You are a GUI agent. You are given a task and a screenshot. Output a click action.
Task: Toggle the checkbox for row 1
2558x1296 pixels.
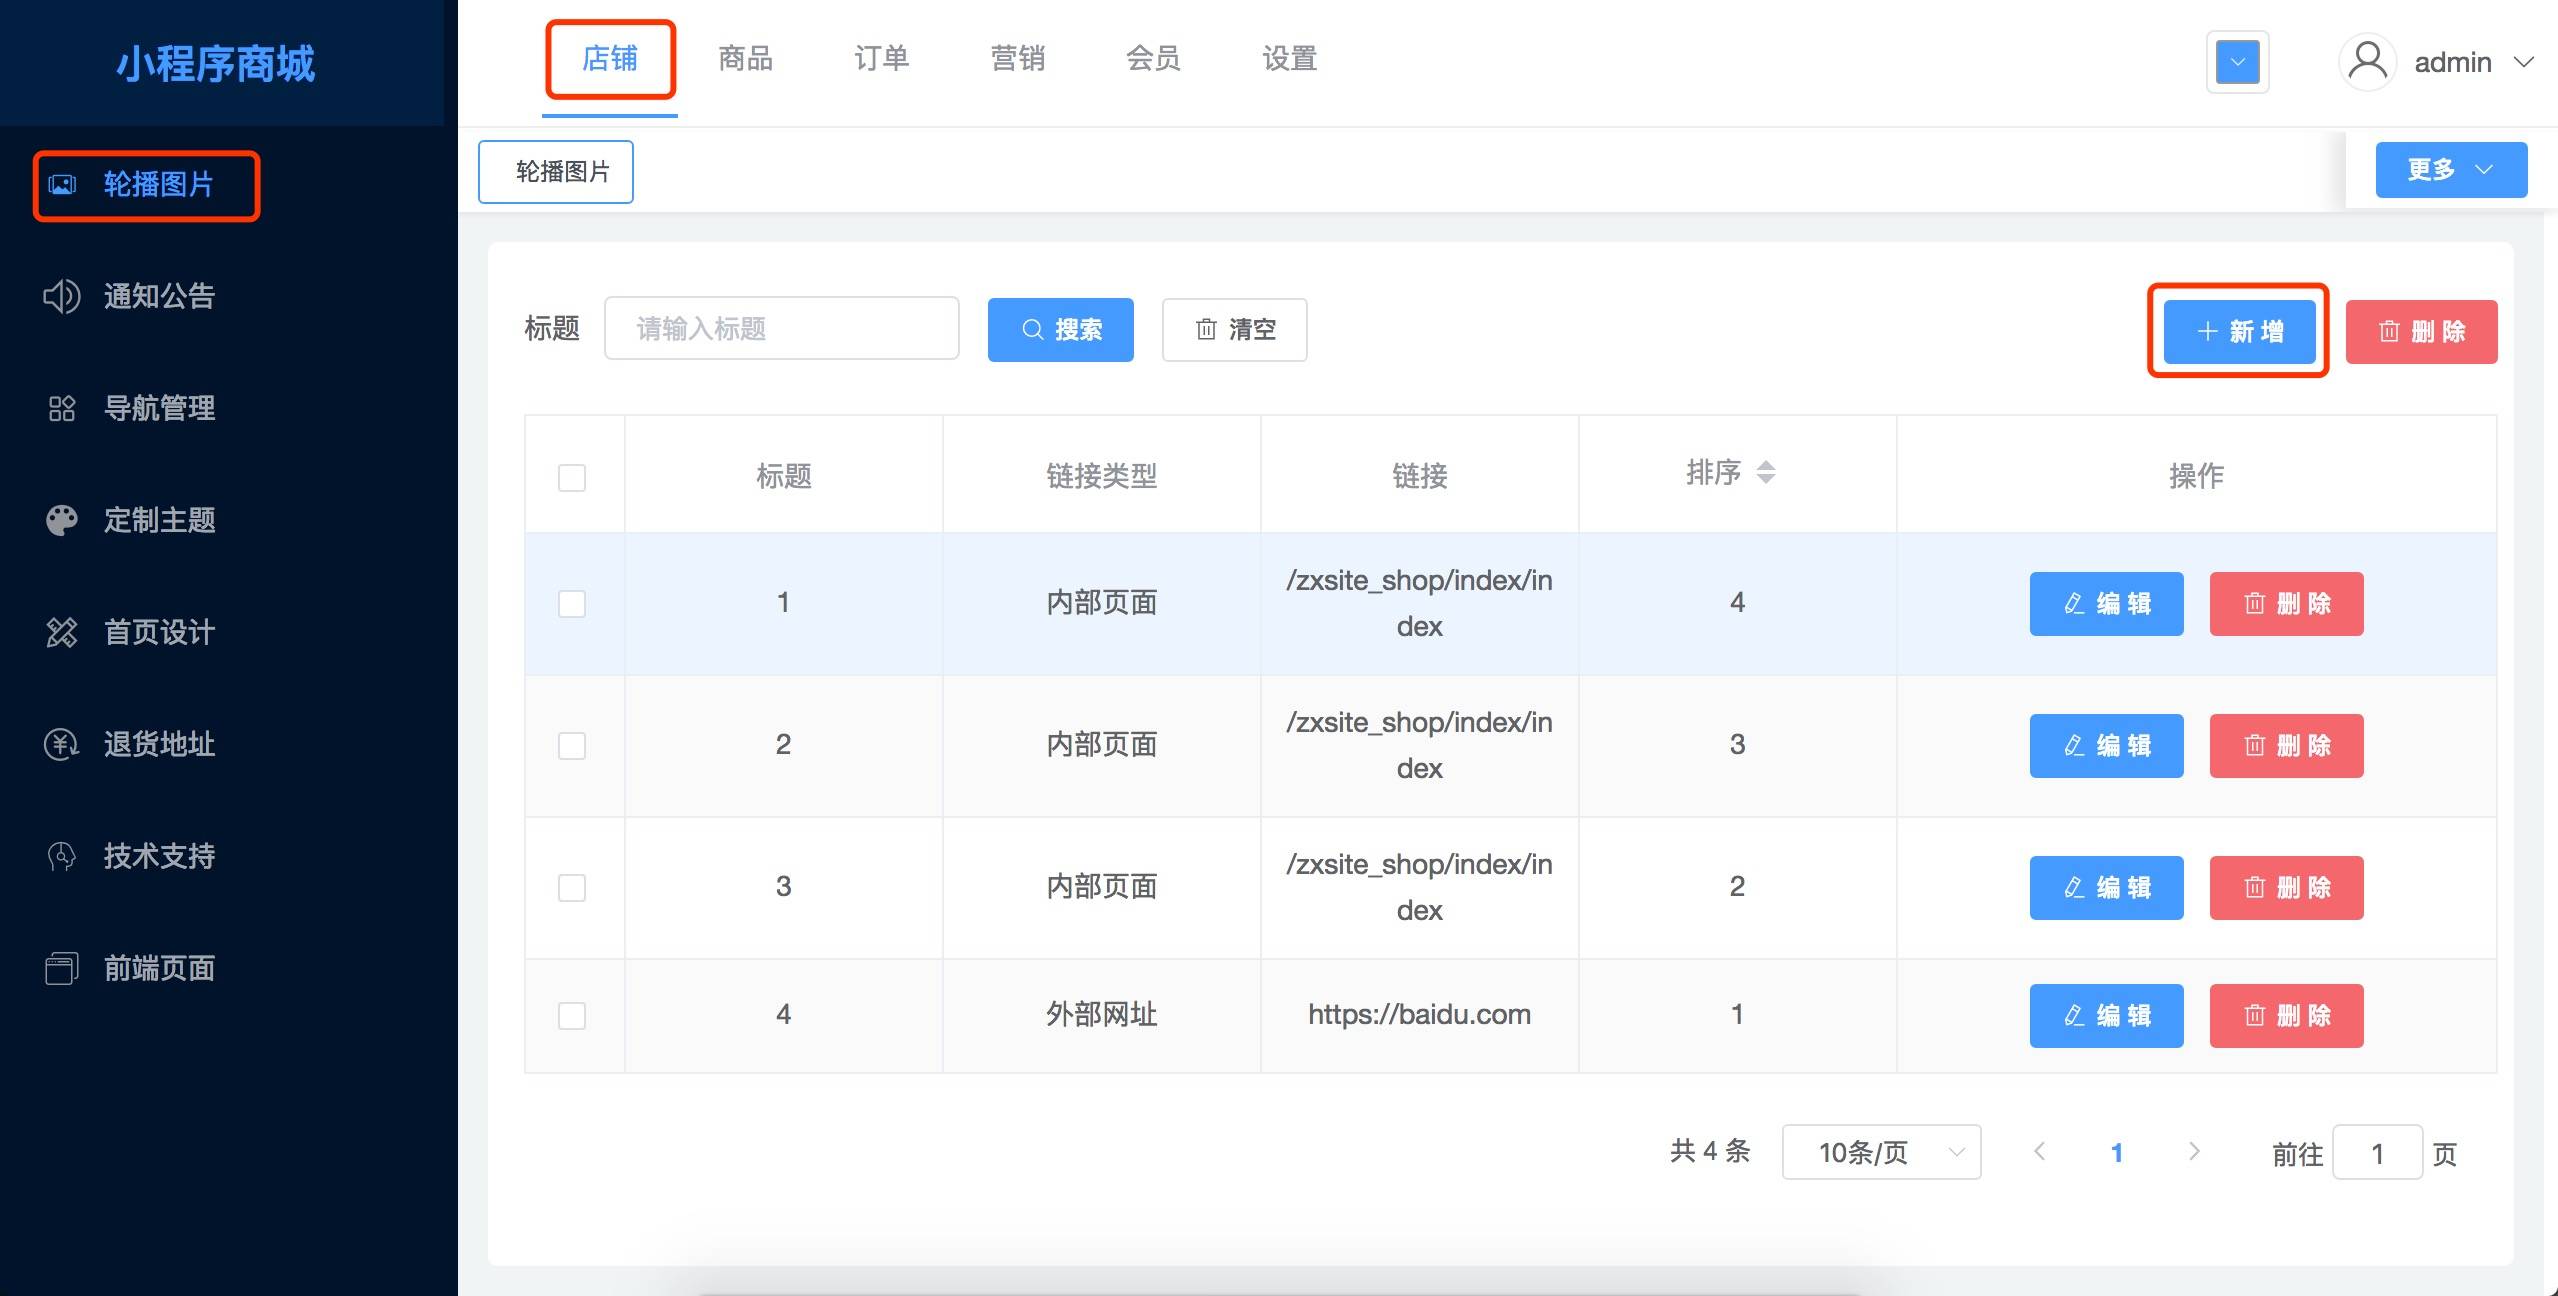pyautogui.click(x=573, y=600)
